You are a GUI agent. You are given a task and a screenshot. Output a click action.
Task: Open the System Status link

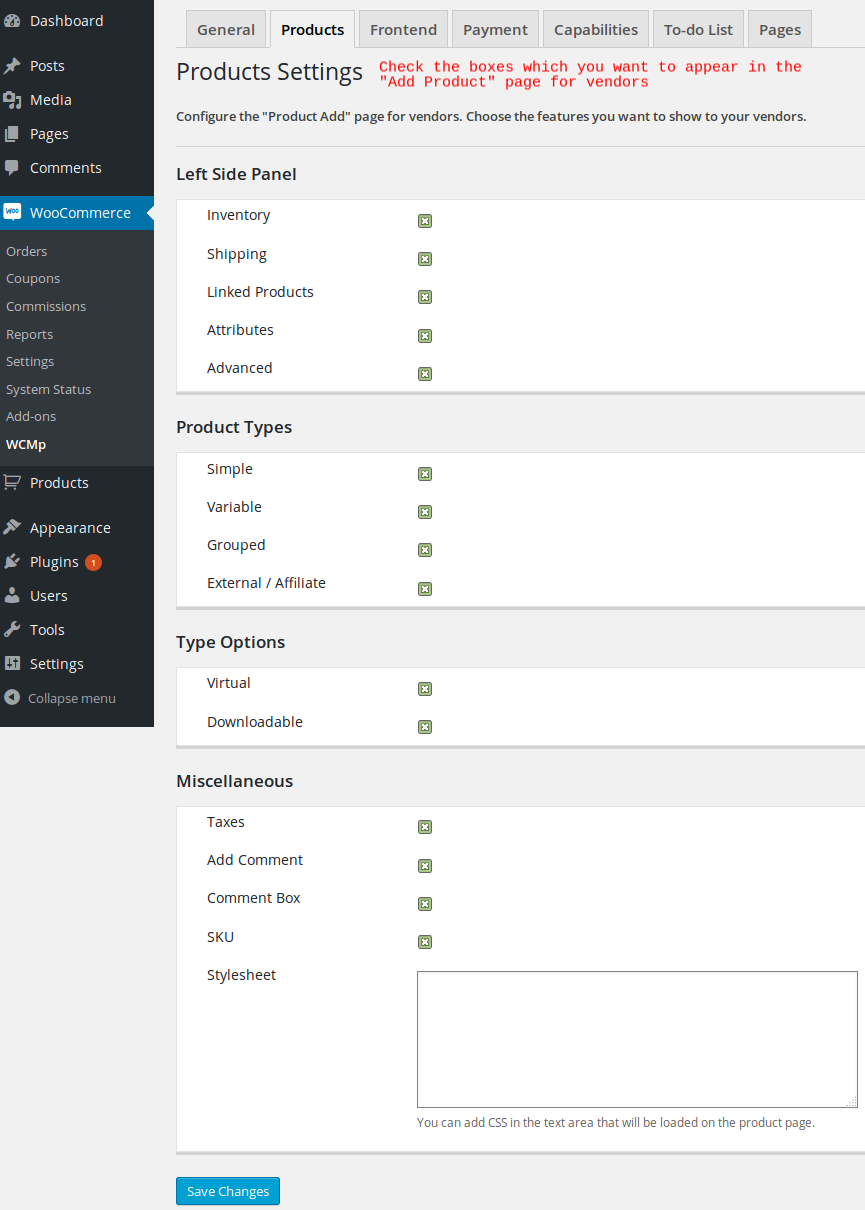(x=48, y=389)
